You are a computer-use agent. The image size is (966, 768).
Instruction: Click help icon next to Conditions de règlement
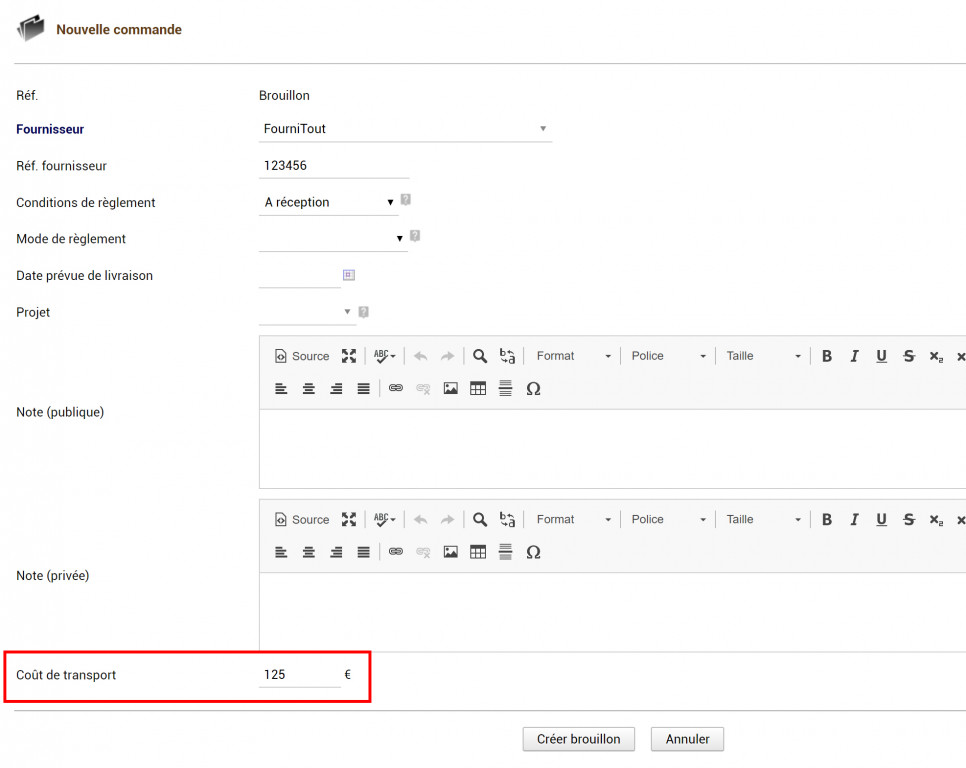[x=406, y=200]
